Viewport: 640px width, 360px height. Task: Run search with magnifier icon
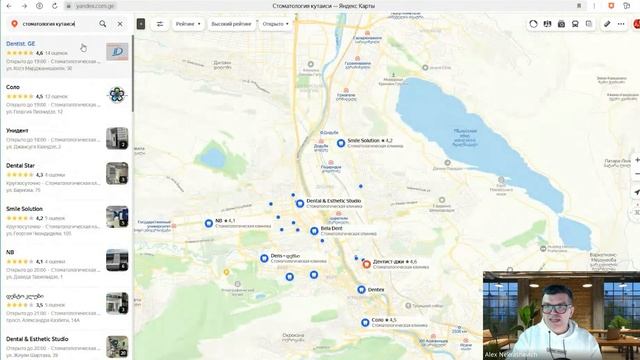pos(103,24)
